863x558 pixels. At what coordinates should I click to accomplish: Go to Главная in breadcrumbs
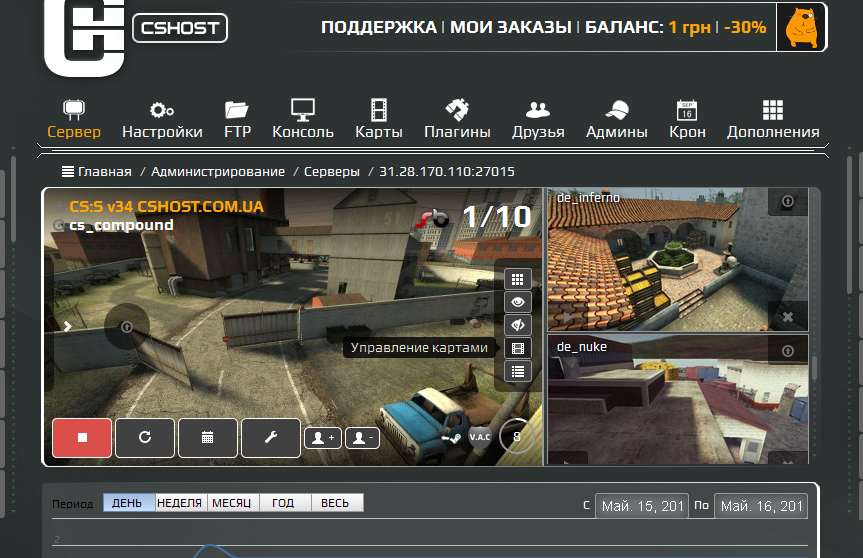pyautogui.click(x=105, y=172)
